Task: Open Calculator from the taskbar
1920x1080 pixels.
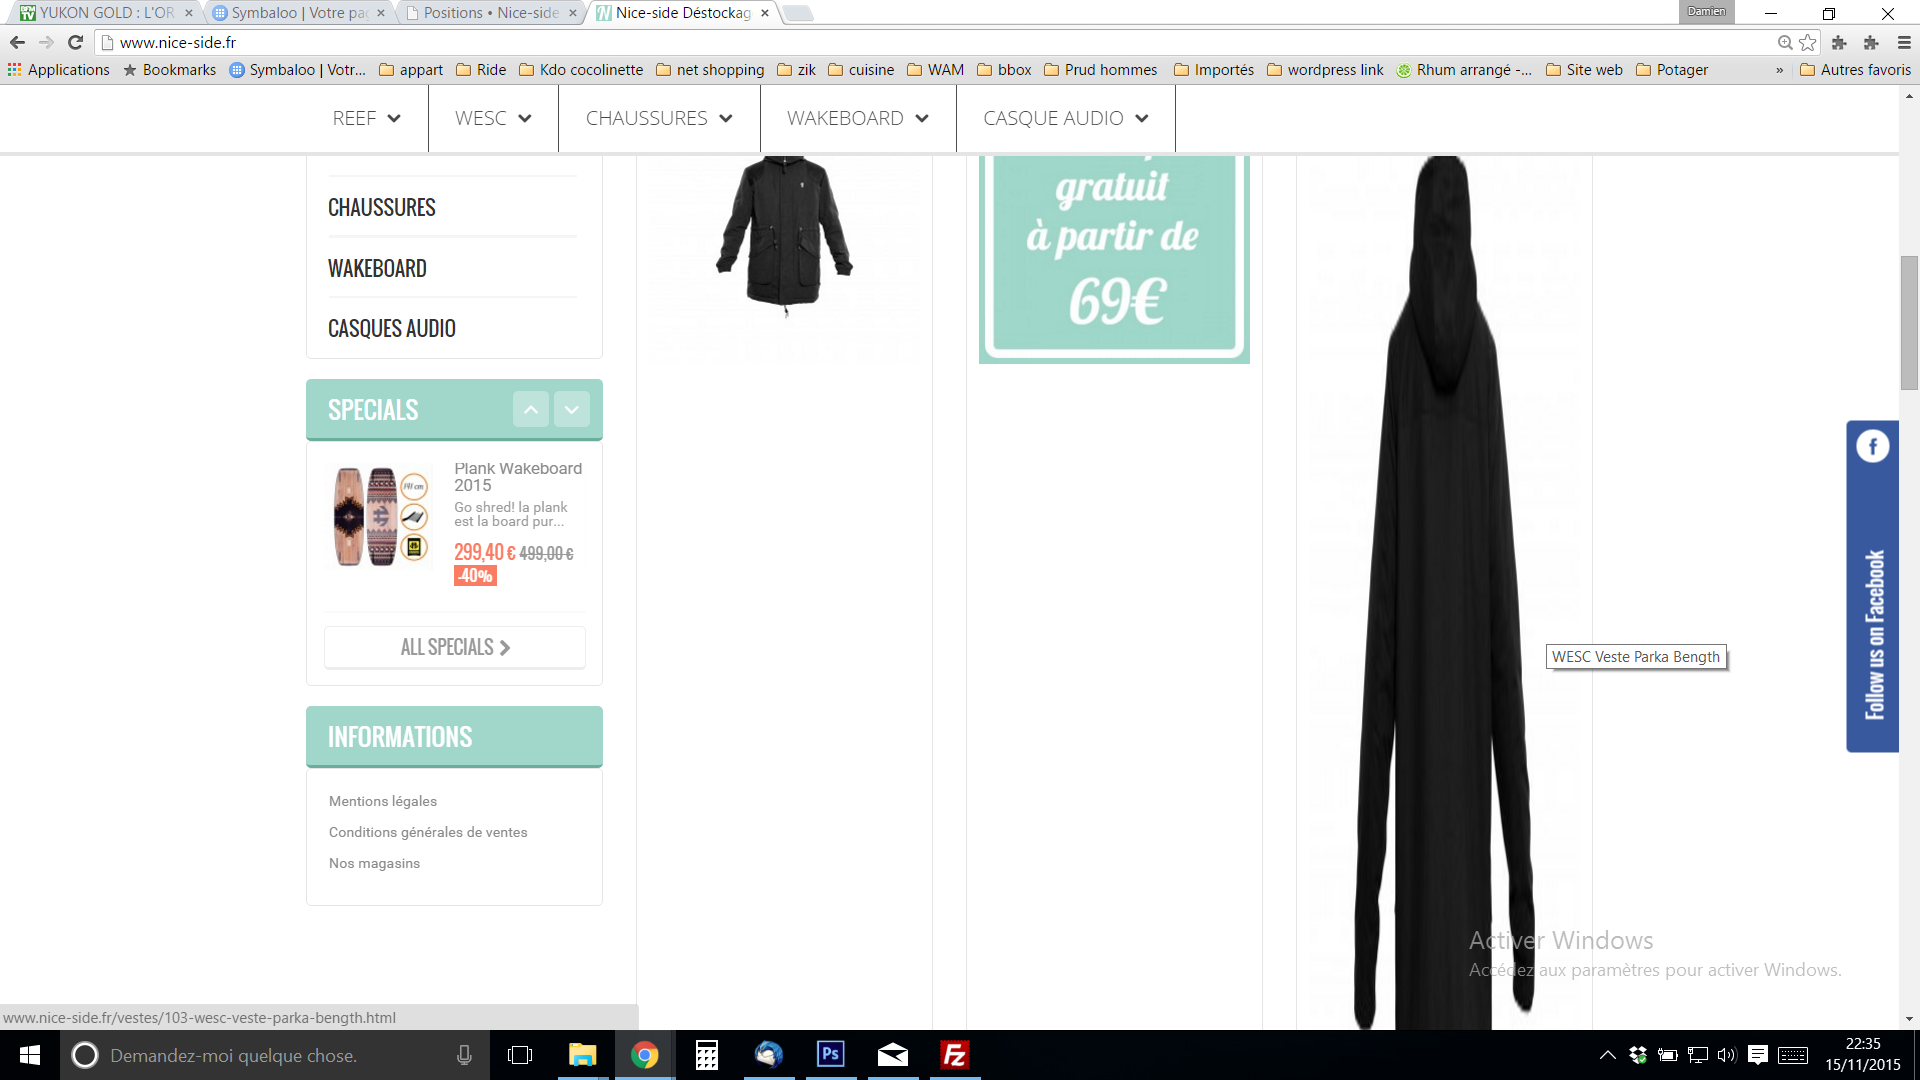Action: point(707,1055)
